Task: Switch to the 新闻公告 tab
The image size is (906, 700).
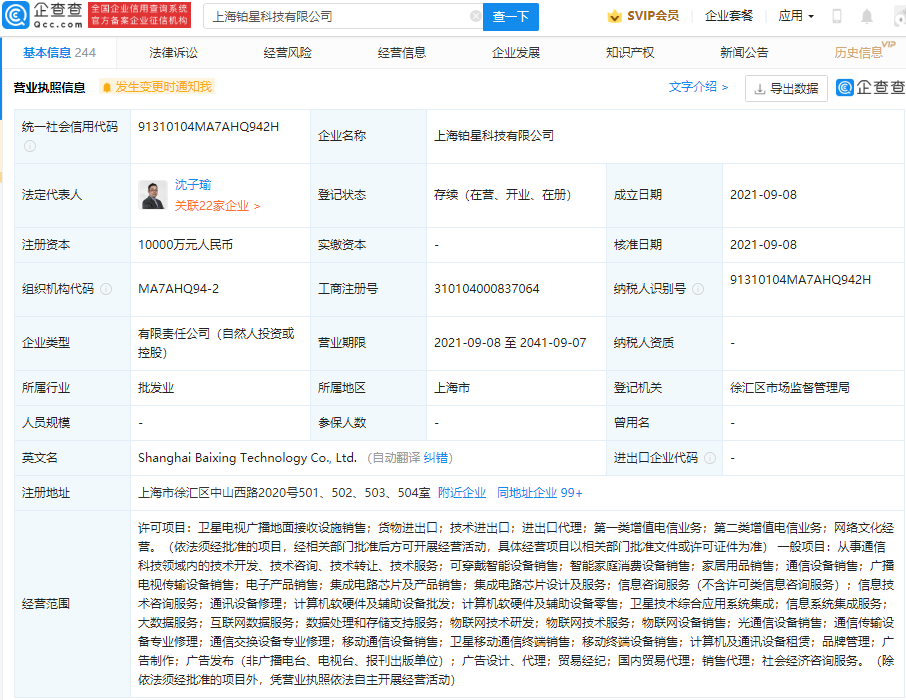Action: 744,53
